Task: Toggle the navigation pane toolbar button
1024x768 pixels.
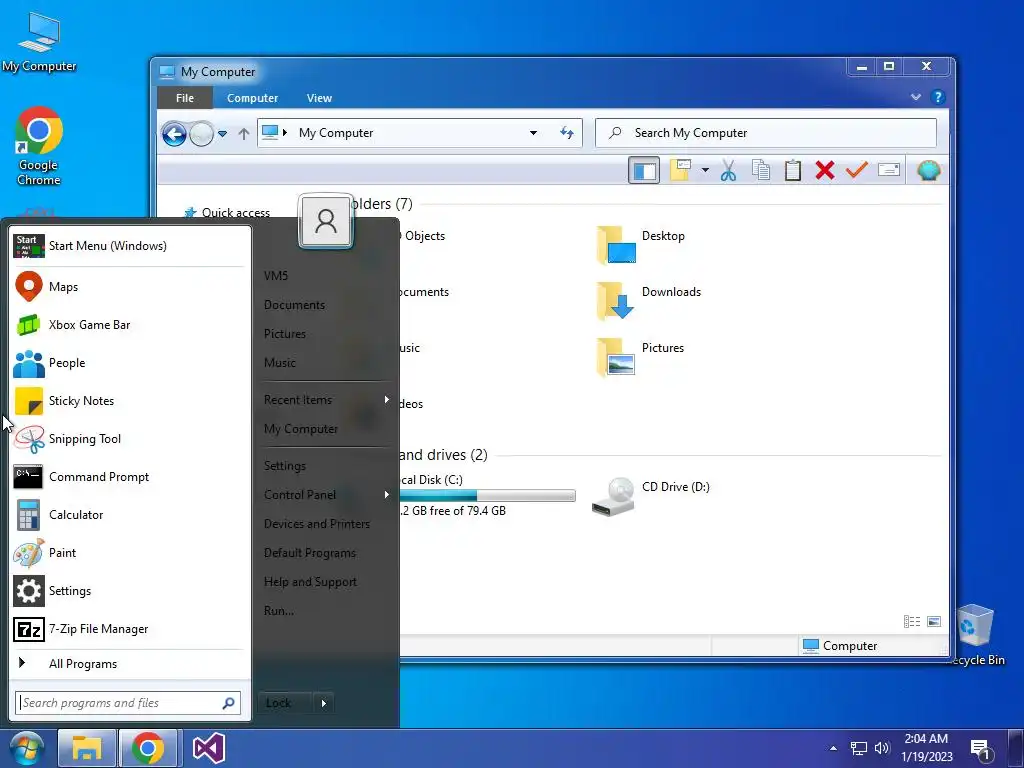Action: [x=644, y=170]
